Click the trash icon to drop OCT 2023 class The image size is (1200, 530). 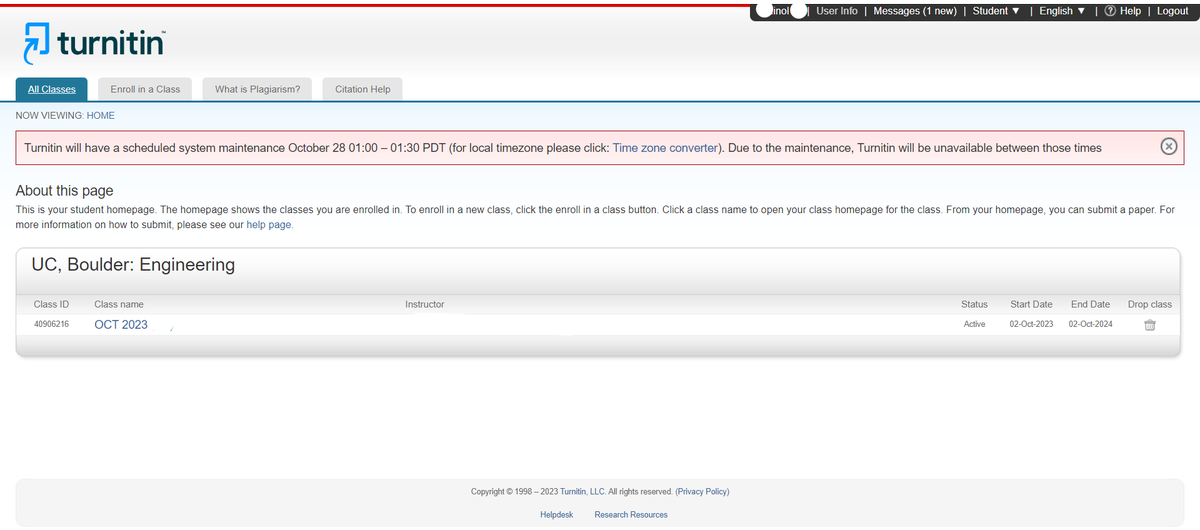coord(1150,325)
